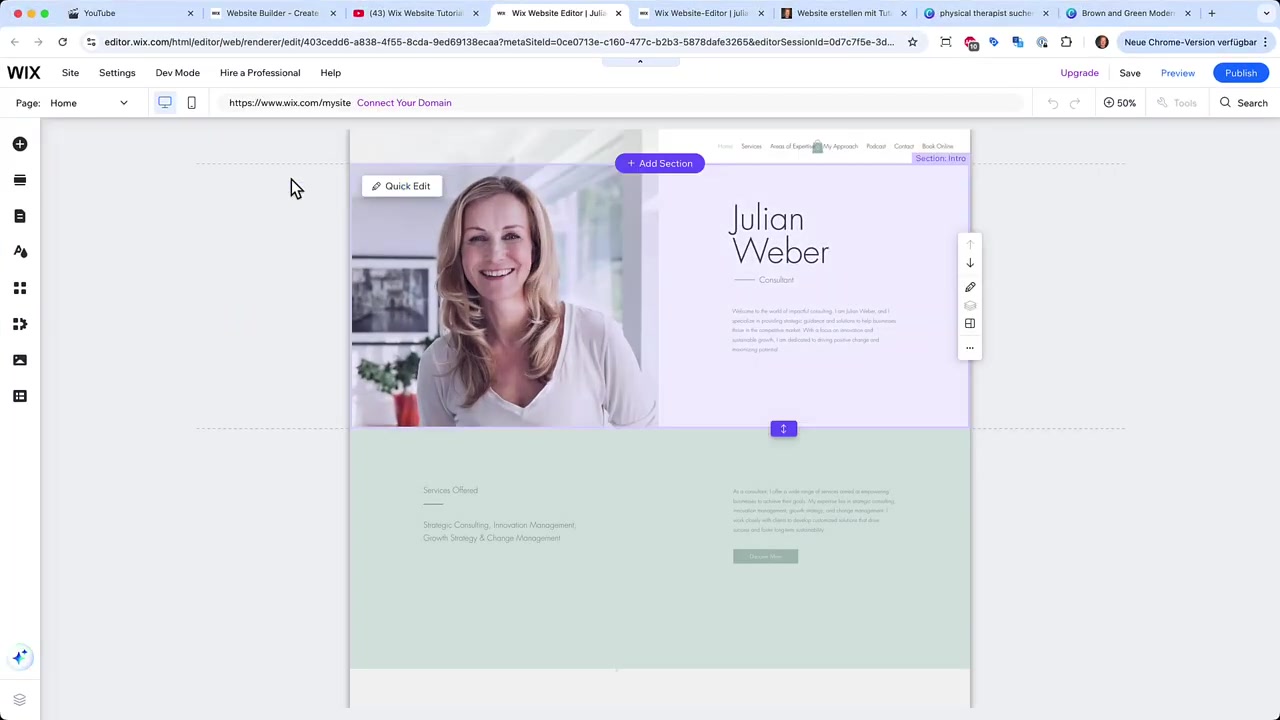Collapse top bar chevron
This screenshot has width=1280, height=720.
[x=640, y=61]
